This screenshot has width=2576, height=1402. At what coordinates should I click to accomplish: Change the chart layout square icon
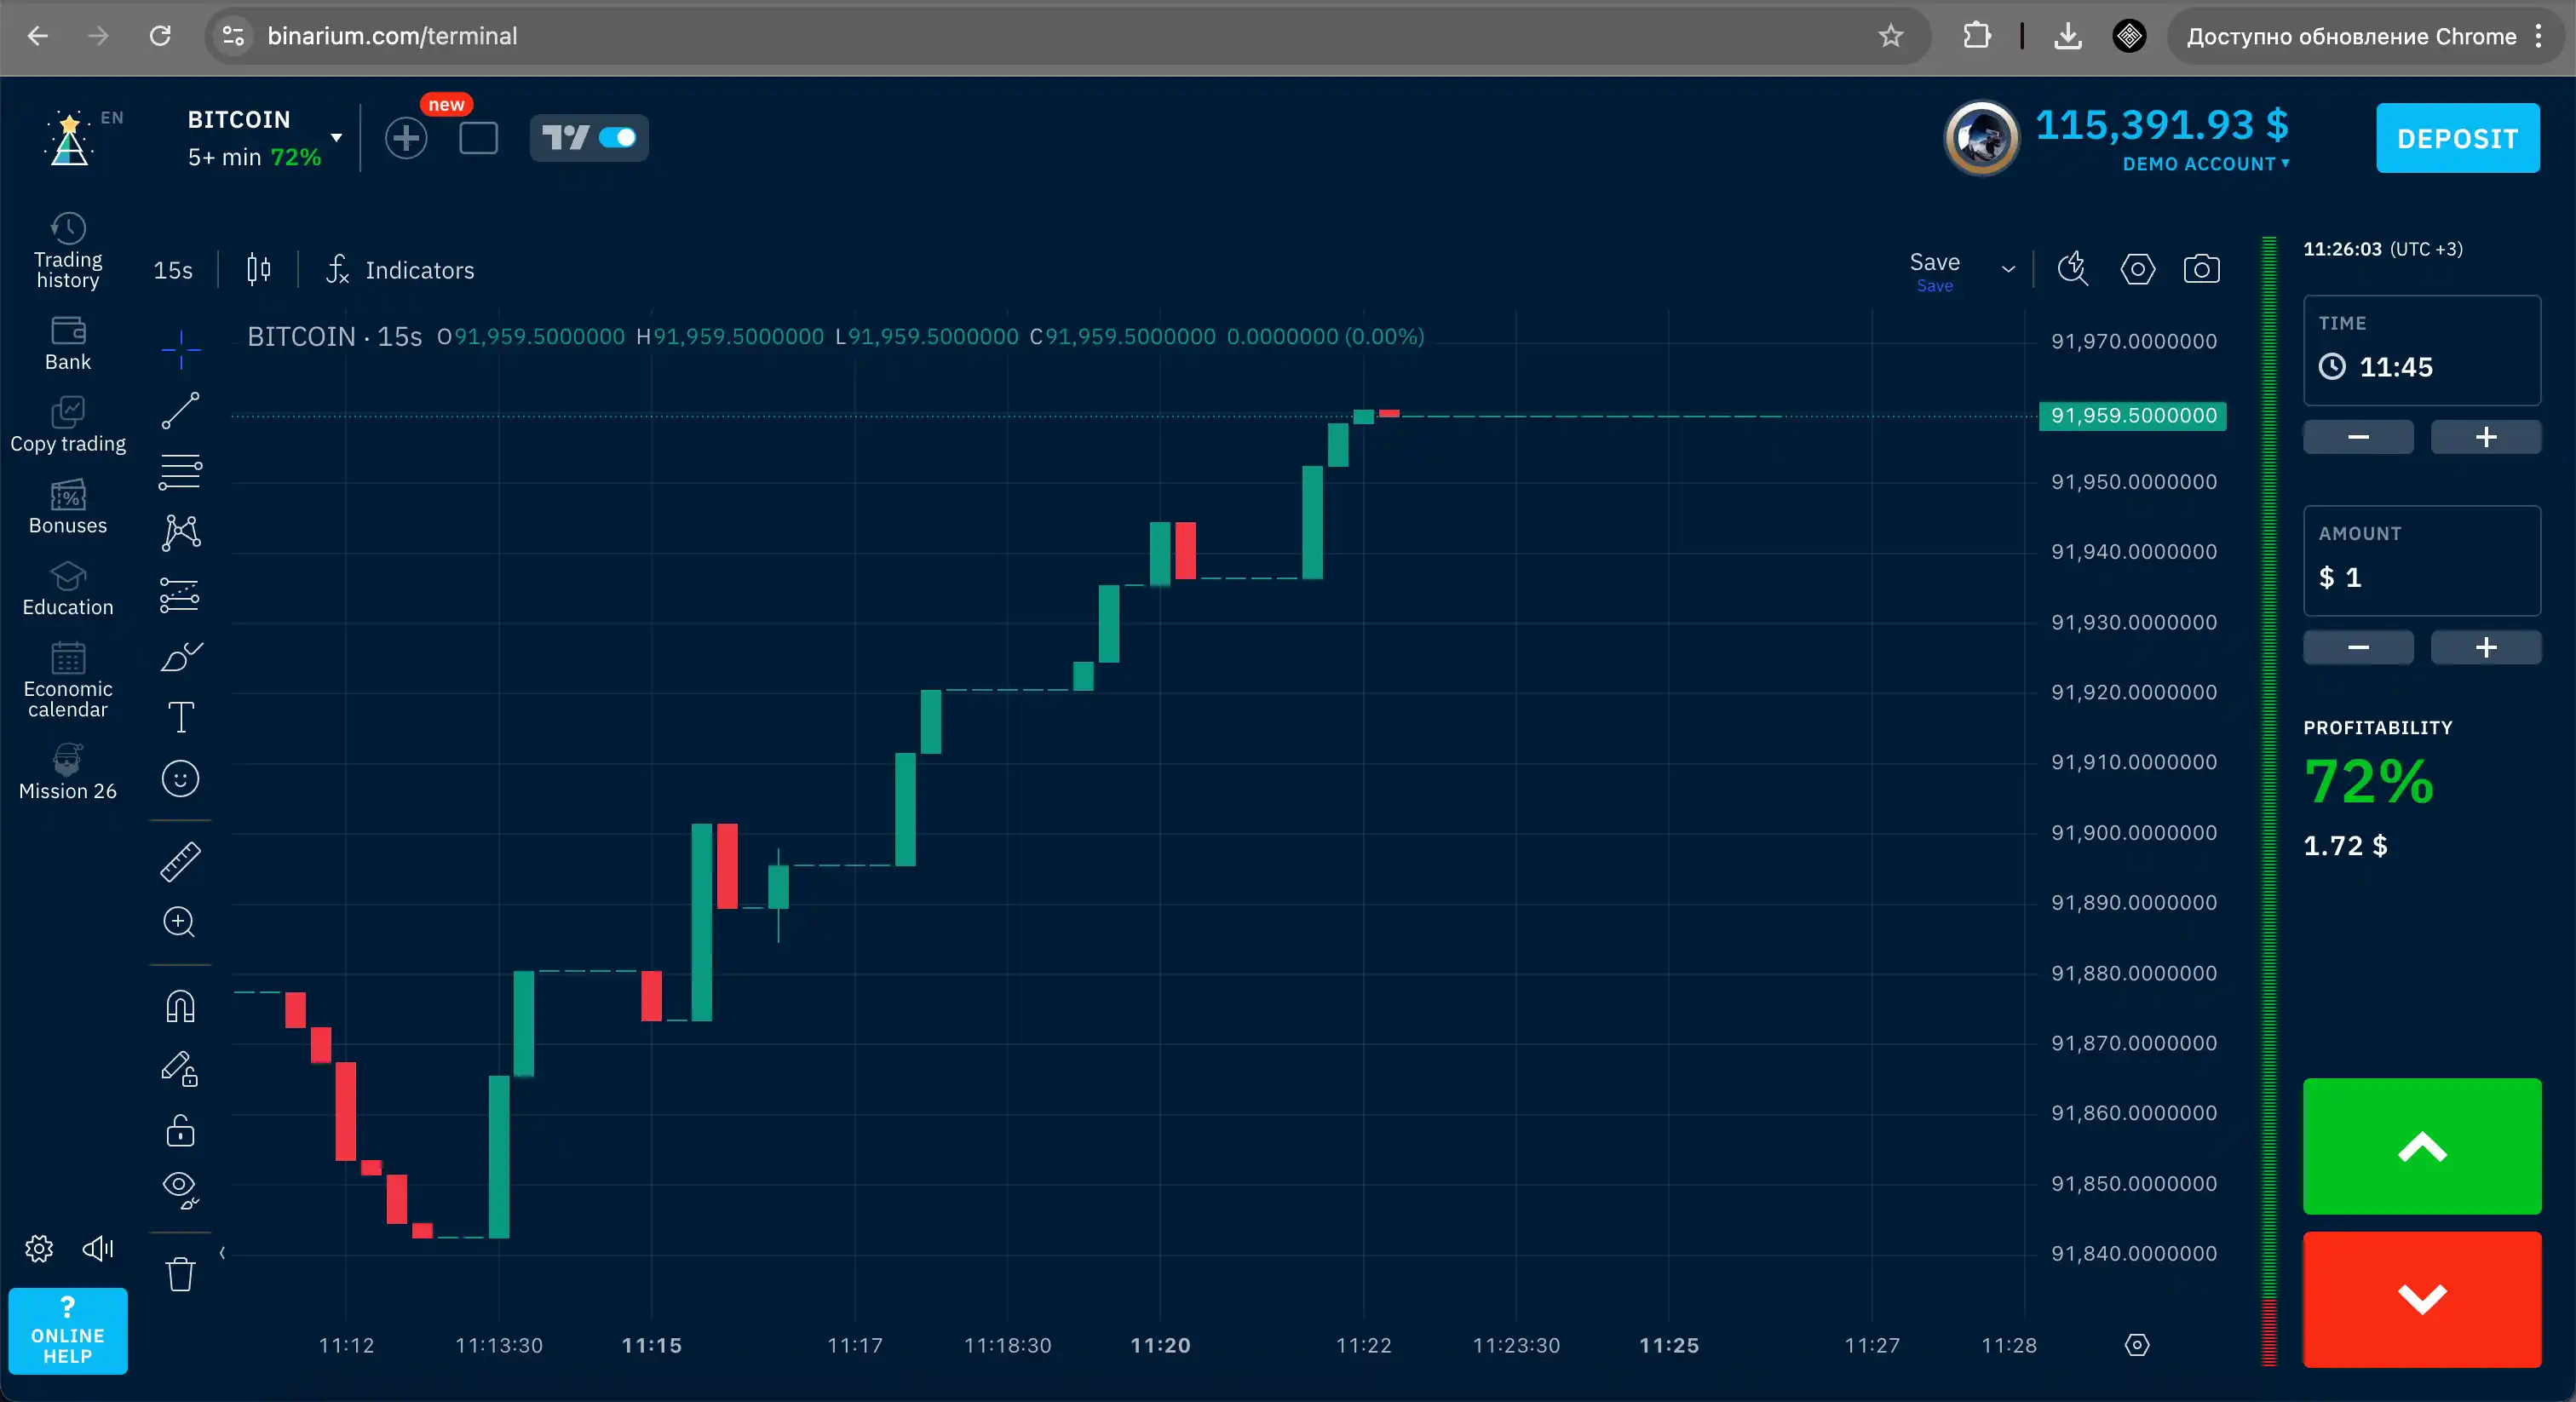(479, 138)
